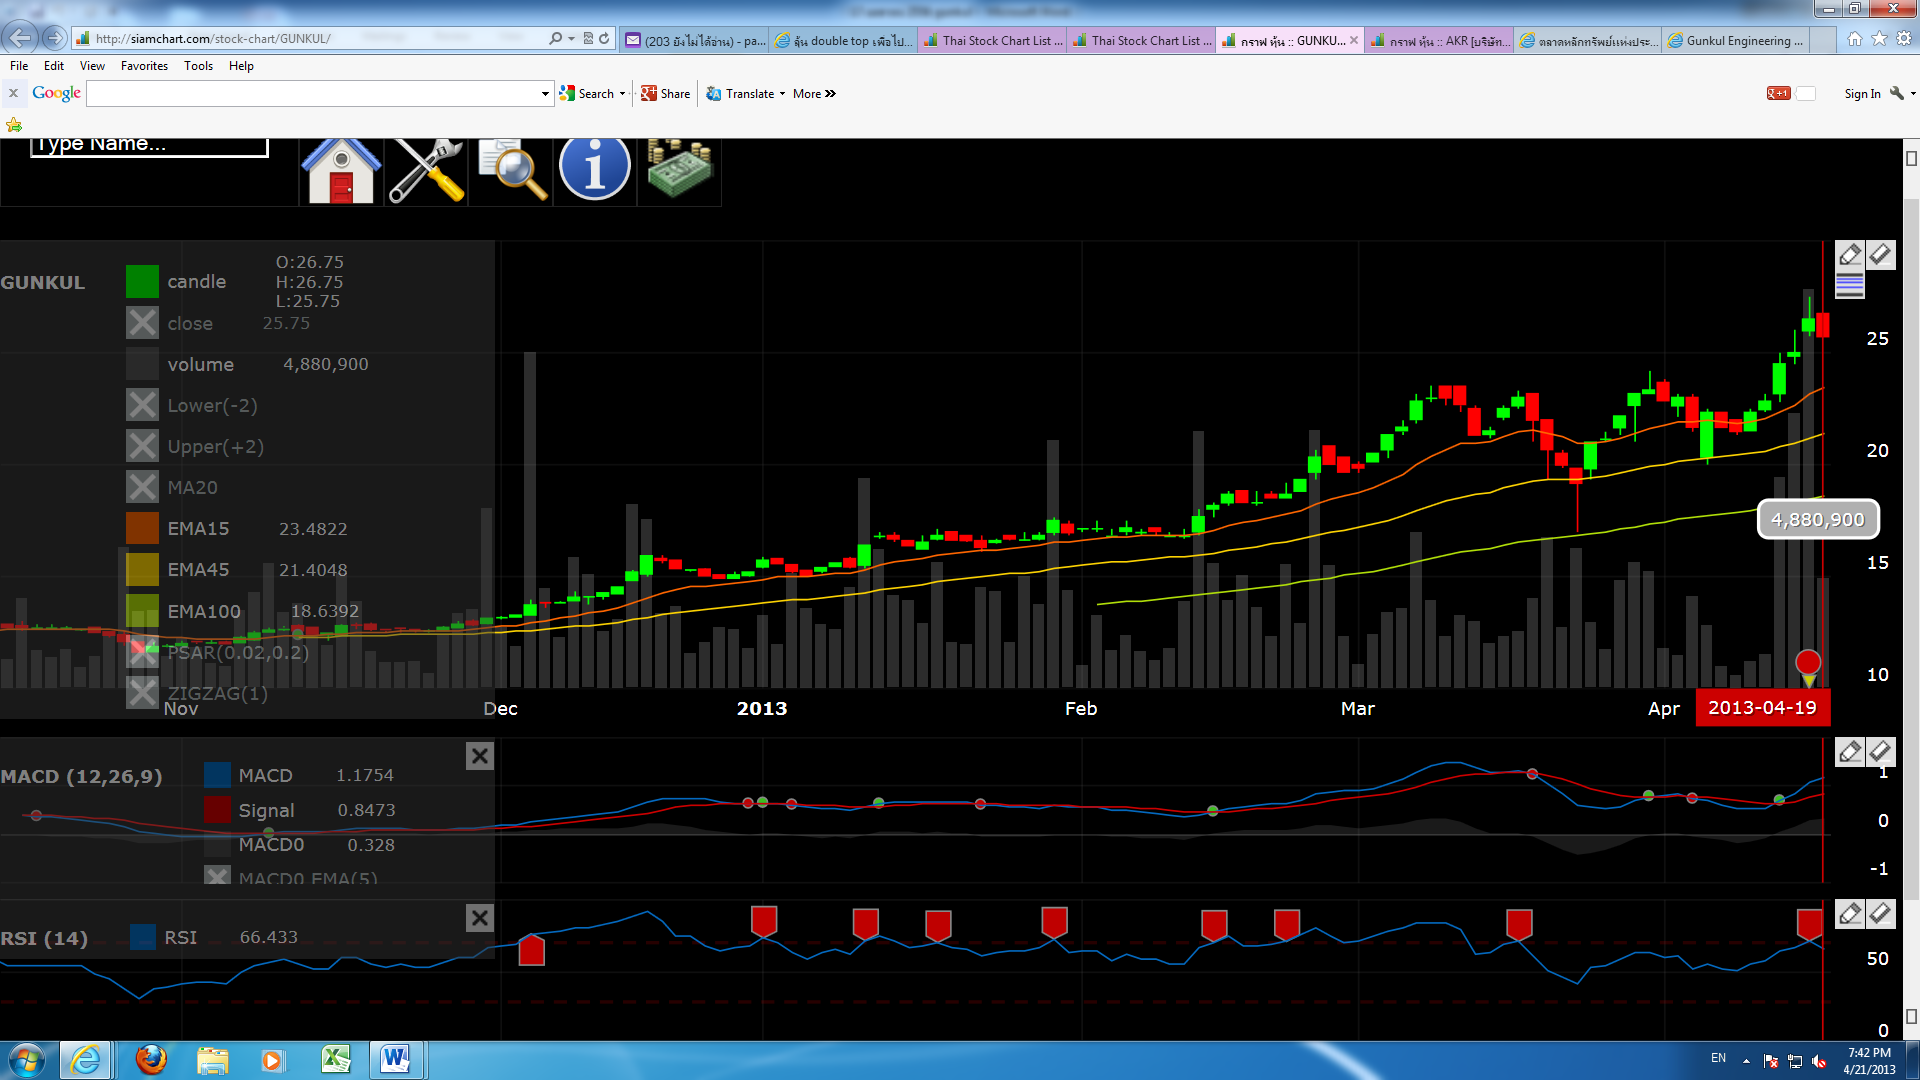
Task: Select the pencil tool on RSI panel
Action: (1850, 914)
